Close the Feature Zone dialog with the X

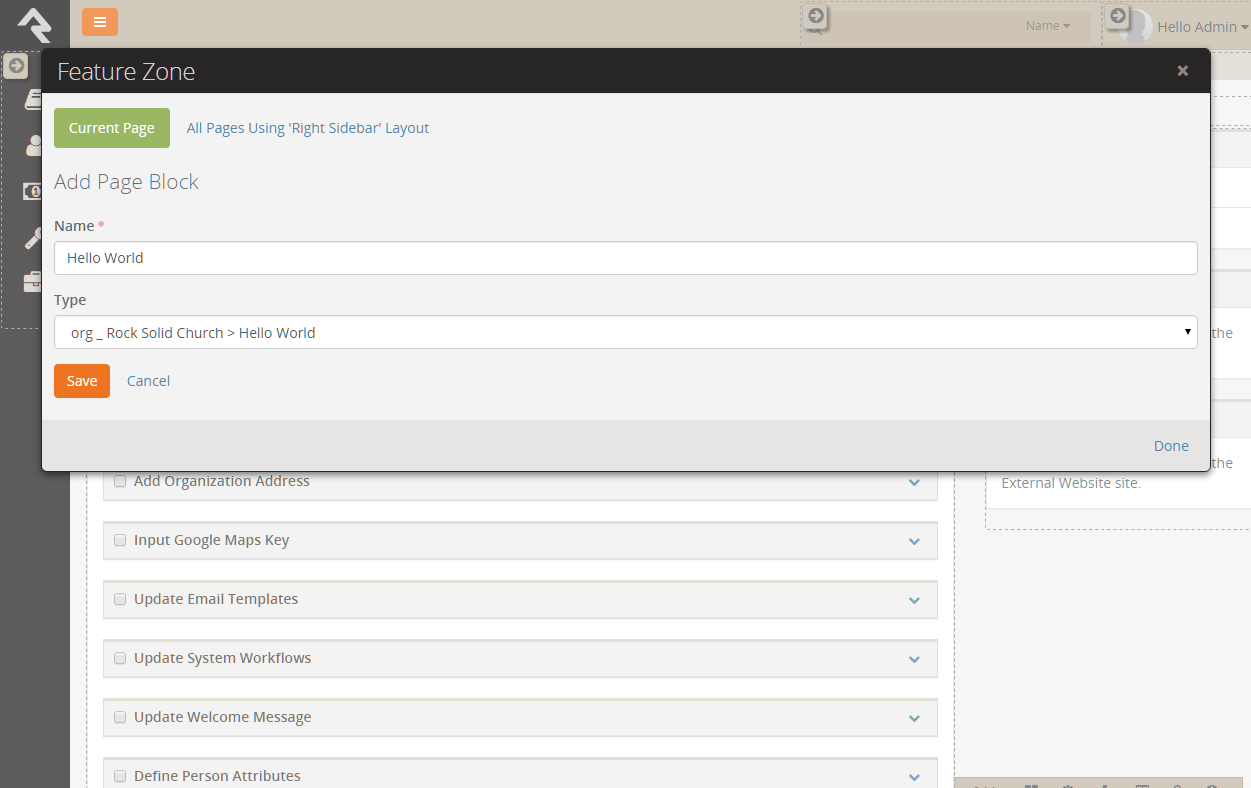[x=1182, y=70]
